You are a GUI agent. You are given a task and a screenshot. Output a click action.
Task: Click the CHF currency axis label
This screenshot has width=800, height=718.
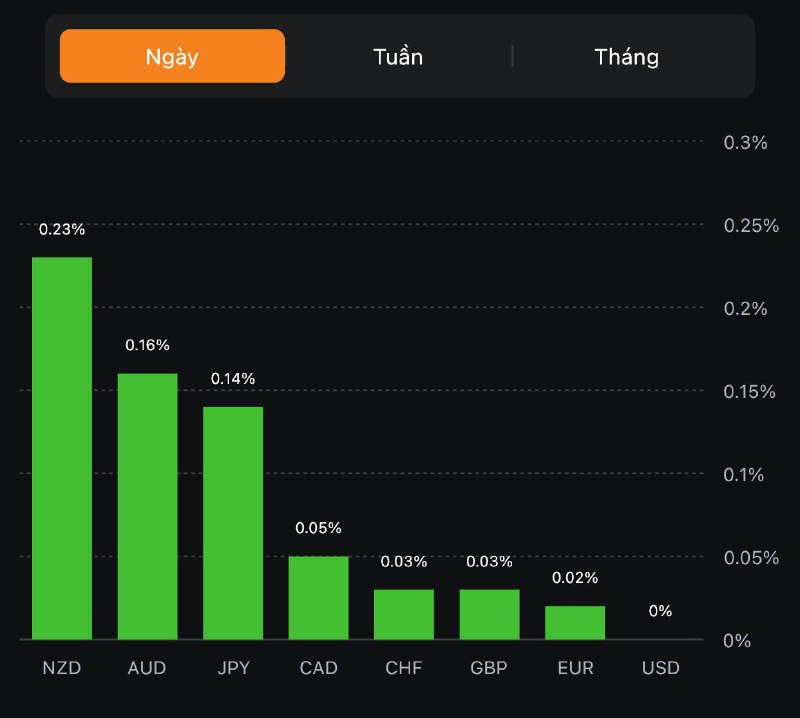(404, 667)
